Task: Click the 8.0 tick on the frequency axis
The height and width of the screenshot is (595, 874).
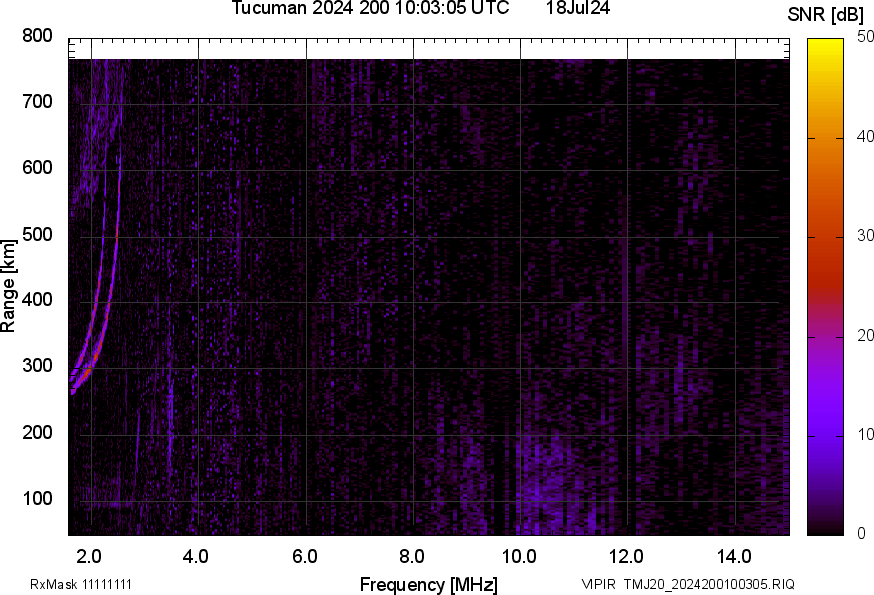Action: click(412, 556)
